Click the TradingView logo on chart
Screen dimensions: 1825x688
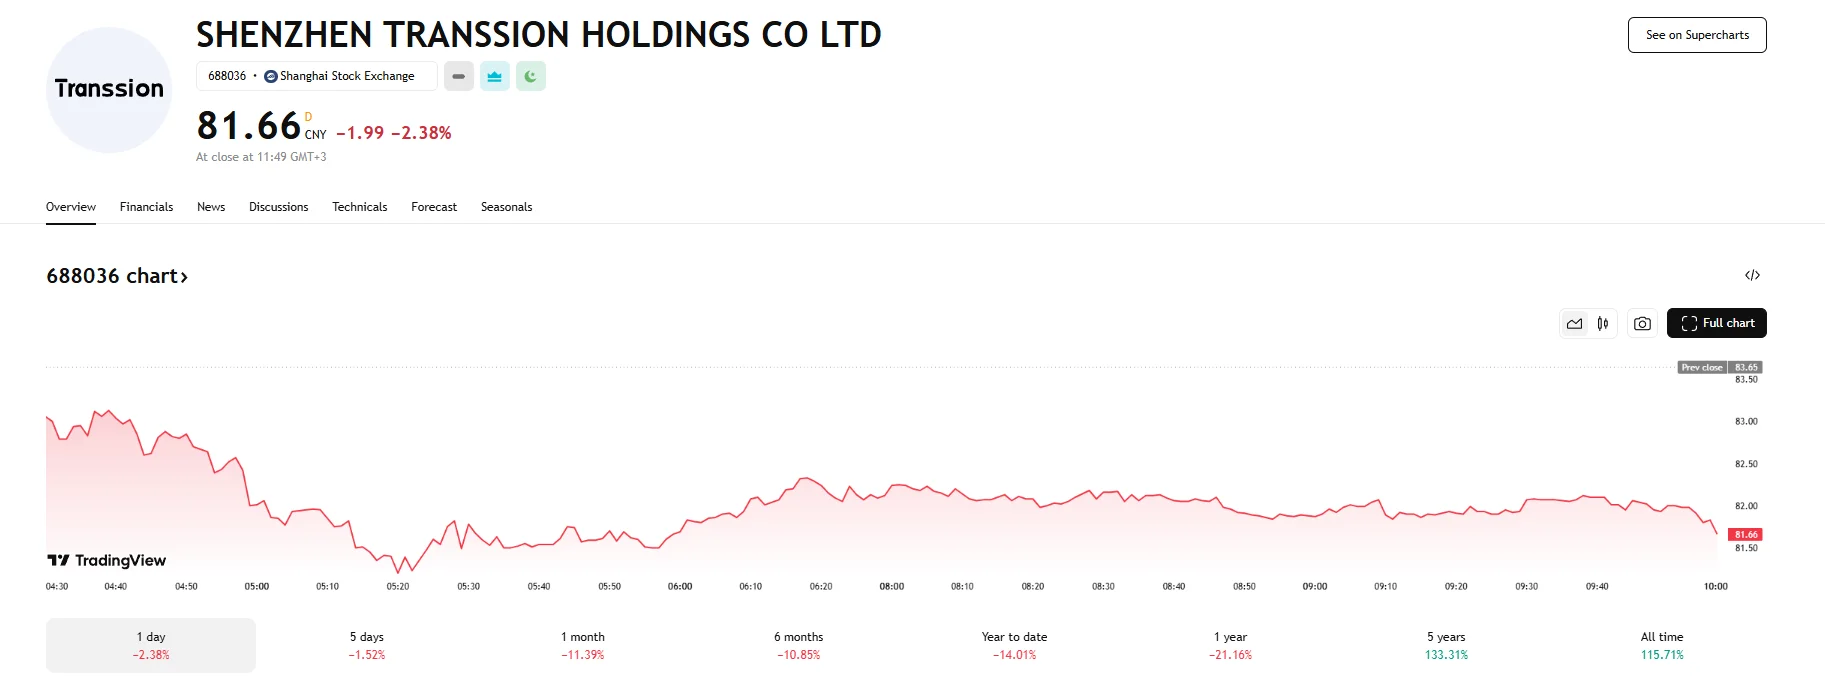point(107,560)
